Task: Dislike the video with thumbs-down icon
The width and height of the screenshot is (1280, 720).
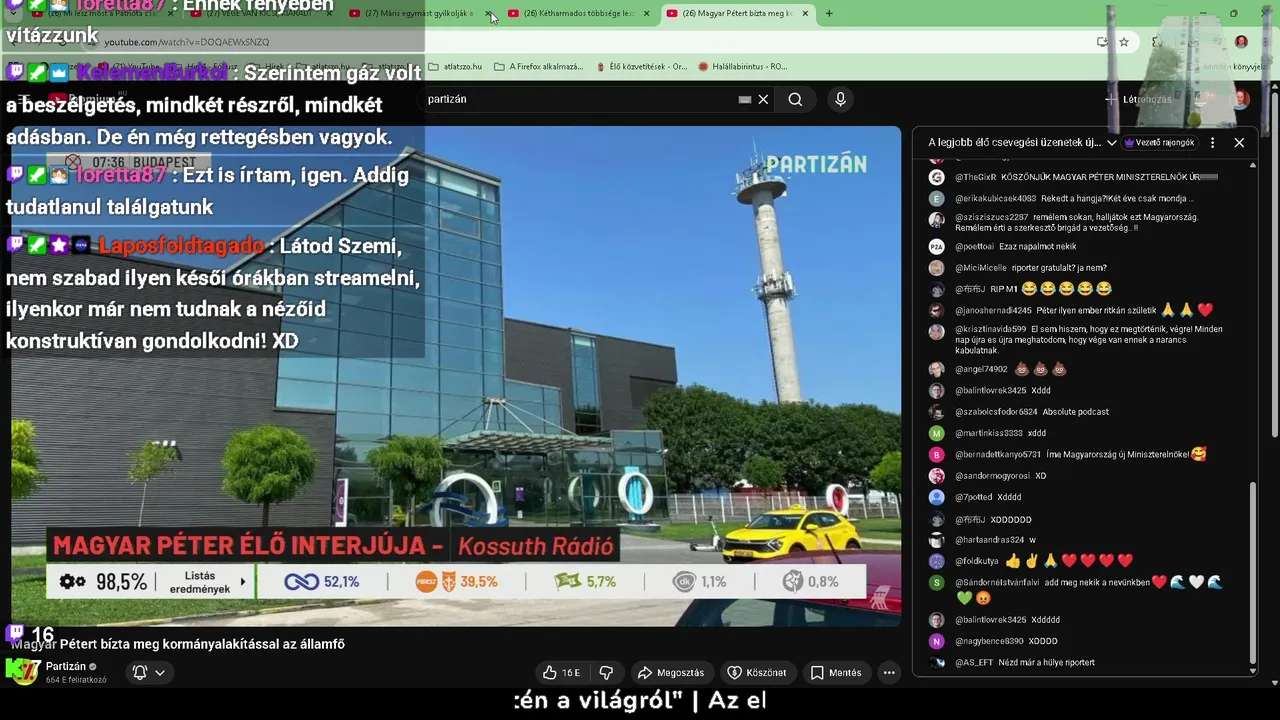Action: point(605,673)
